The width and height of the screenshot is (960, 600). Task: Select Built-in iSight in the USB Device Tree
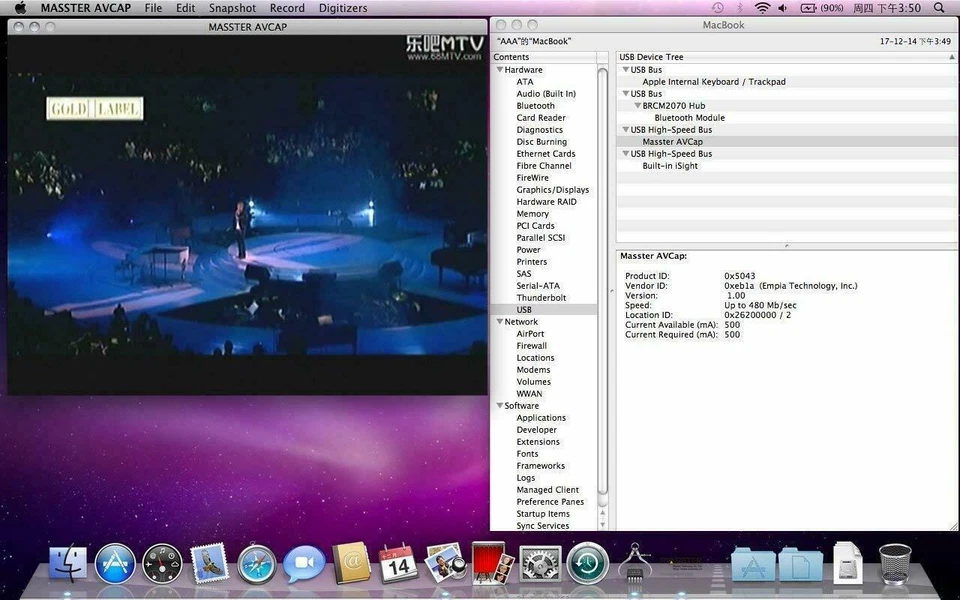coord(668,165)
